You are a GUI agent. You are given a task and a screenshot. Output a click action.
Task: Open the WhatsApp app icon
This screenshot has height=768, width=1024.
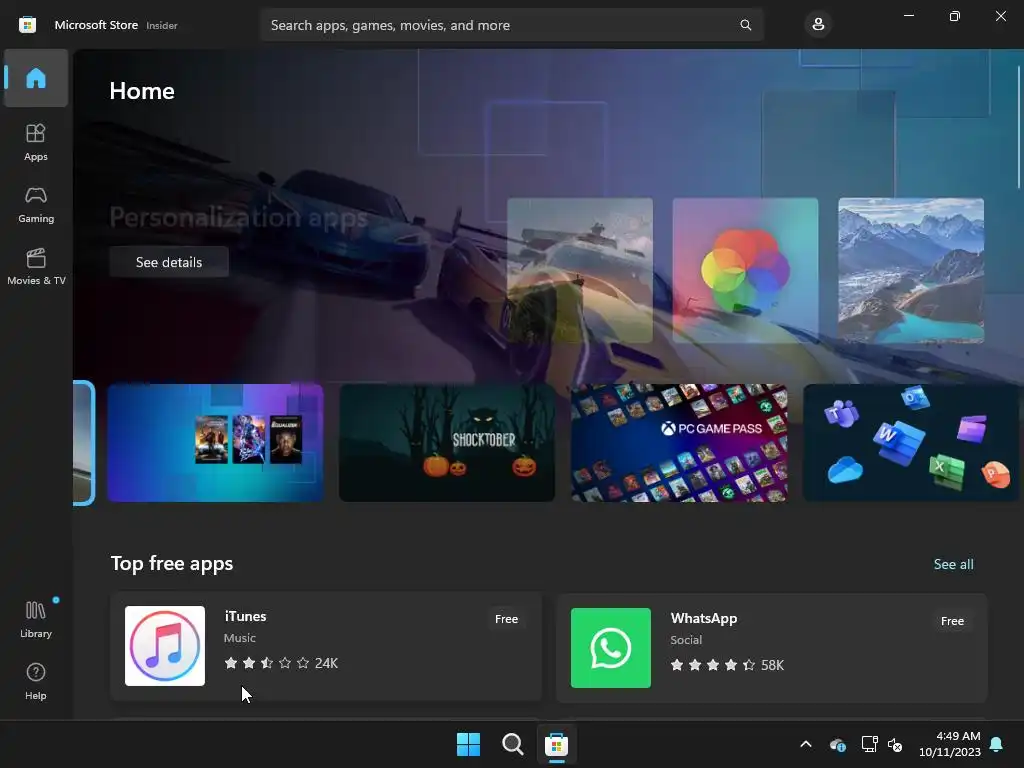point(611,648)
